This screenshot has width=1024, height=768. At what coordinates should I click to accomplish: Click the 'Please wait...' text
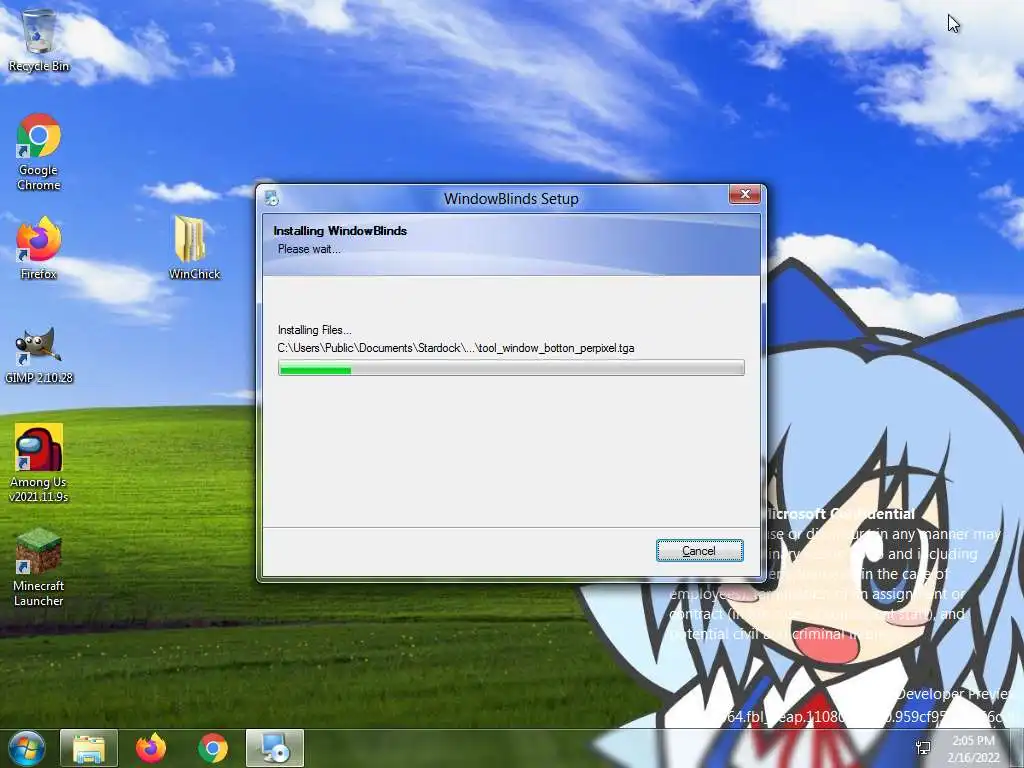tap(309, 249)
